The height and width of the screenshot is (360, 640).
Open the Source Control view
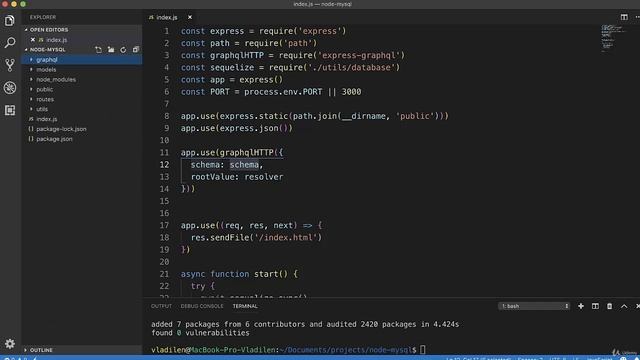coord(10,65)
